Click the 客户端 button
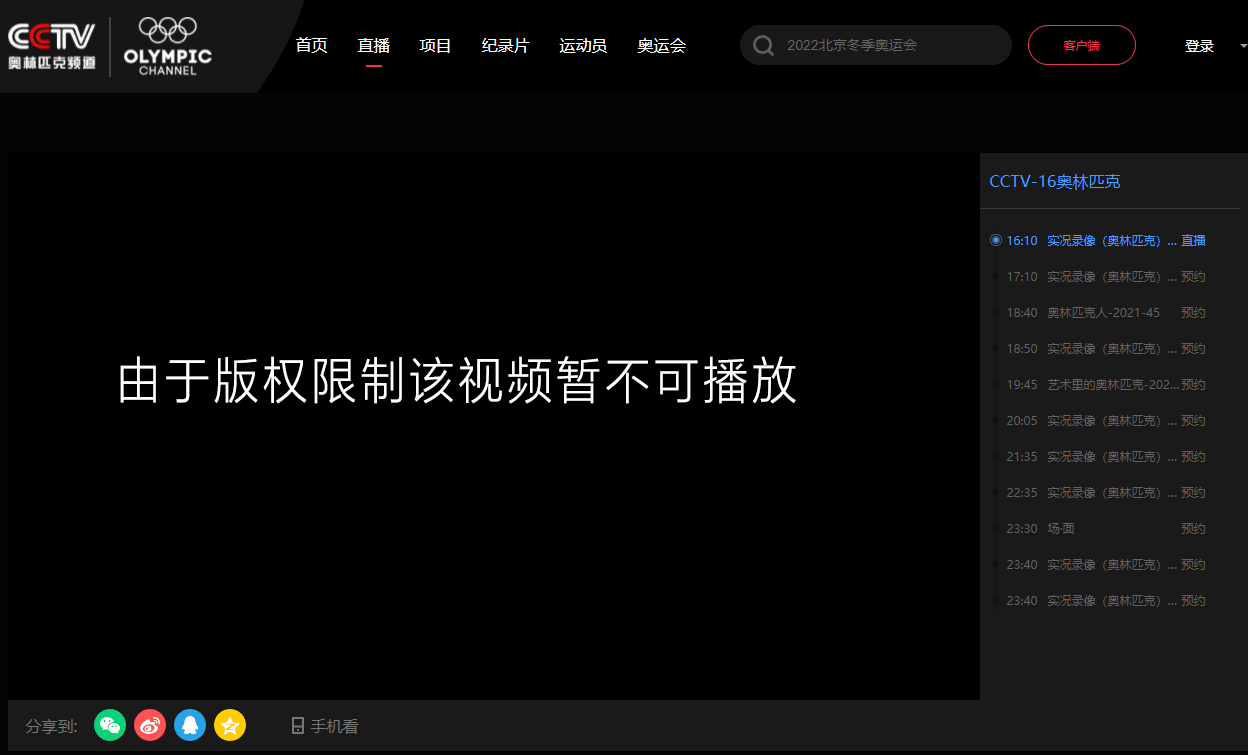The height and width of the screenshot is (755, 1248). click(1081, 45)
